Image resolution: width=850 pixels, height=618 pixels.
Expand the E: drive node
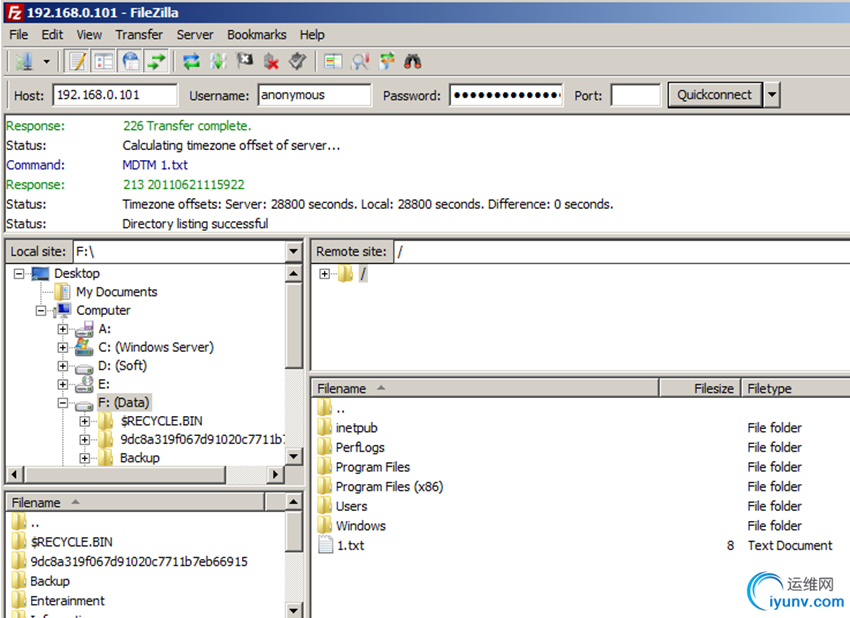(63, 384)
